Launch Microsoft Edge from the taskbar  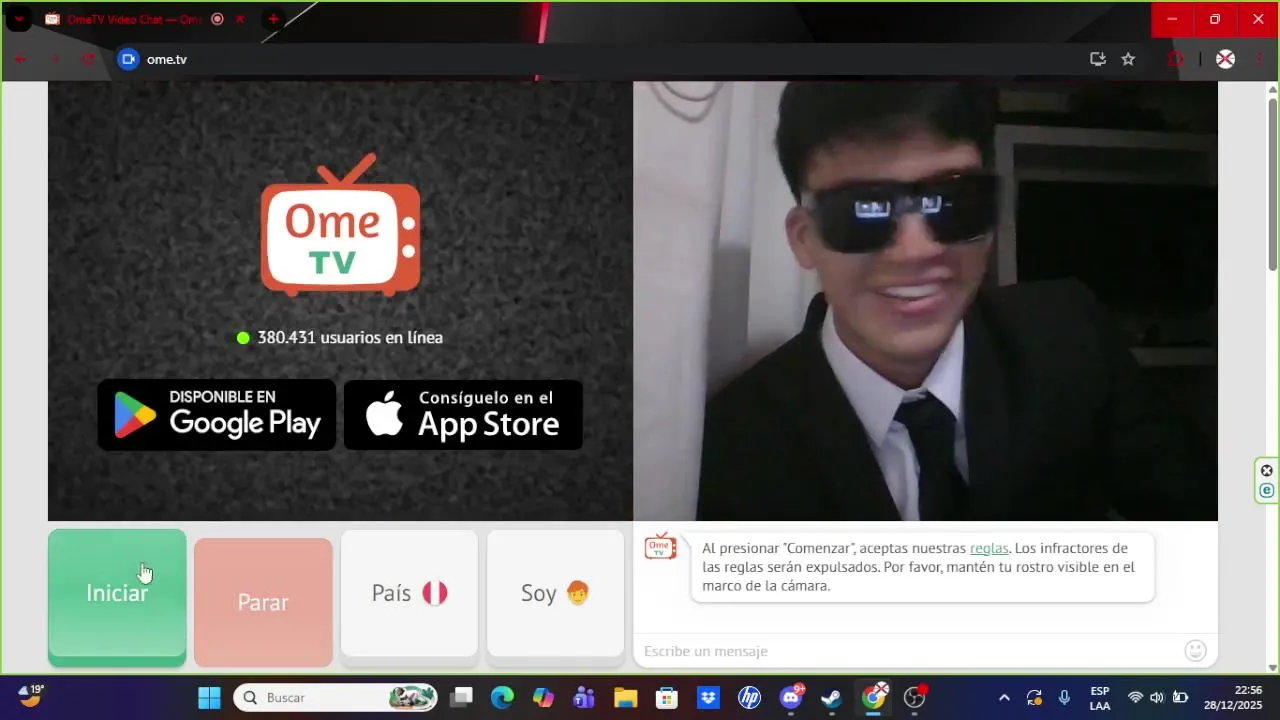pyautogui.click(x=502, y=697)
